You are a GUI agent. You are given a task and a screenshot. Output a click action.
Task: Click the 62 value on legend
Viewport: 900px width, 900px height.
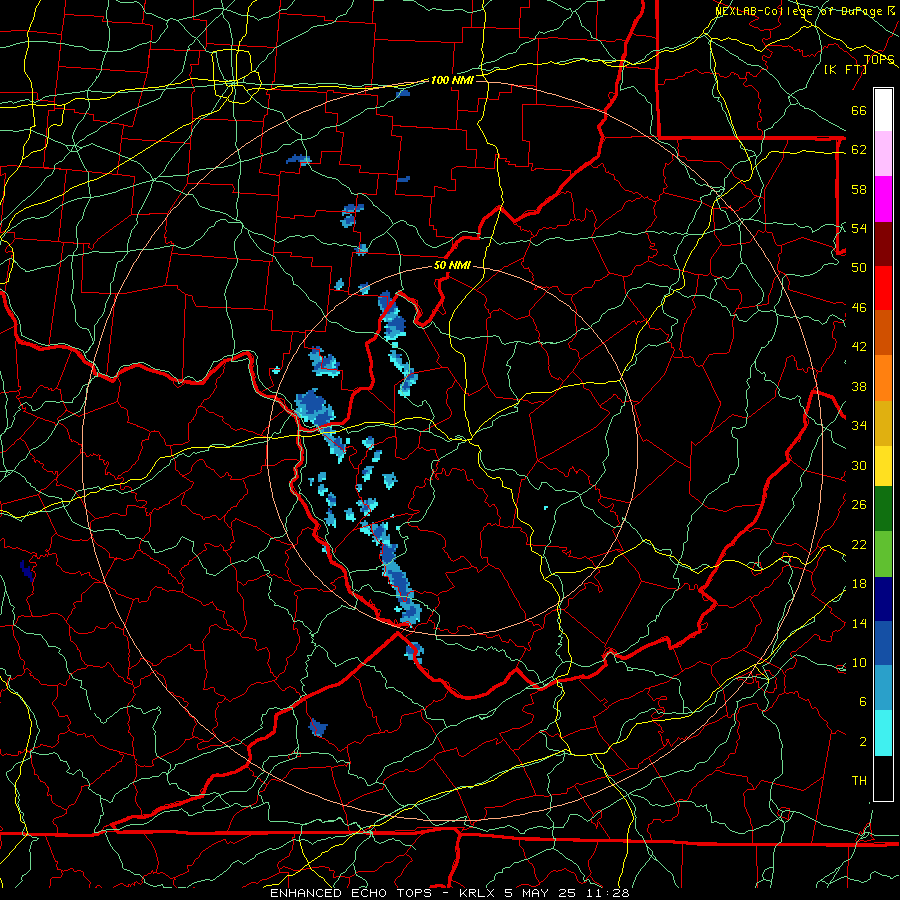[x=859, y=150]
